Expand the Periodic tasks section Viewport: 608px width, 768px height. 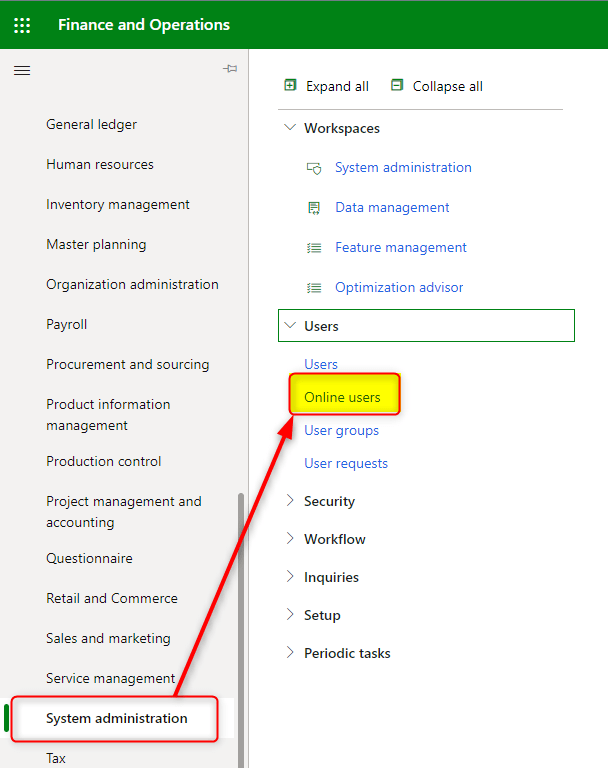290,653
